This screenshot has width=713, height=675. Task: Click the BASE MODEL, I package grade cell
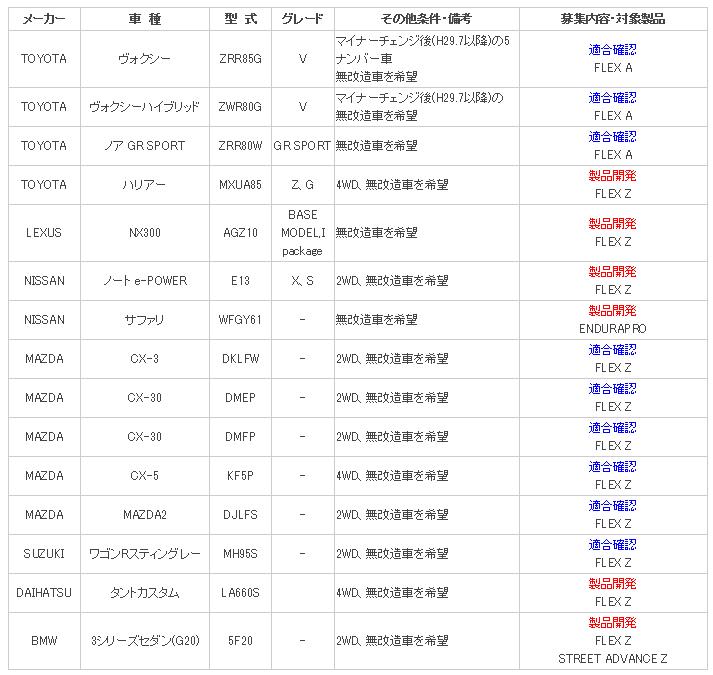[x=302, y=233]
